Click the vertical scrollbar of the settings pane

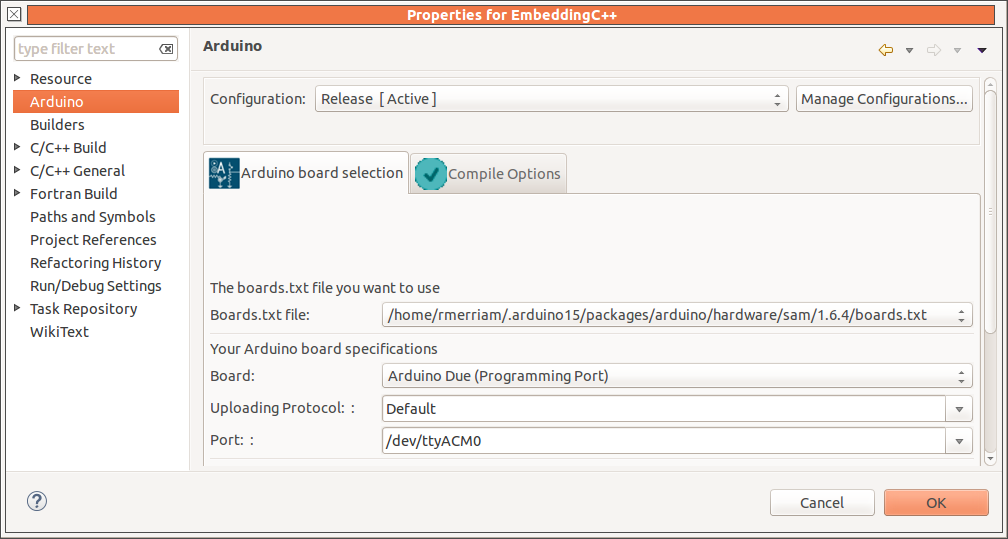(990, 210)
